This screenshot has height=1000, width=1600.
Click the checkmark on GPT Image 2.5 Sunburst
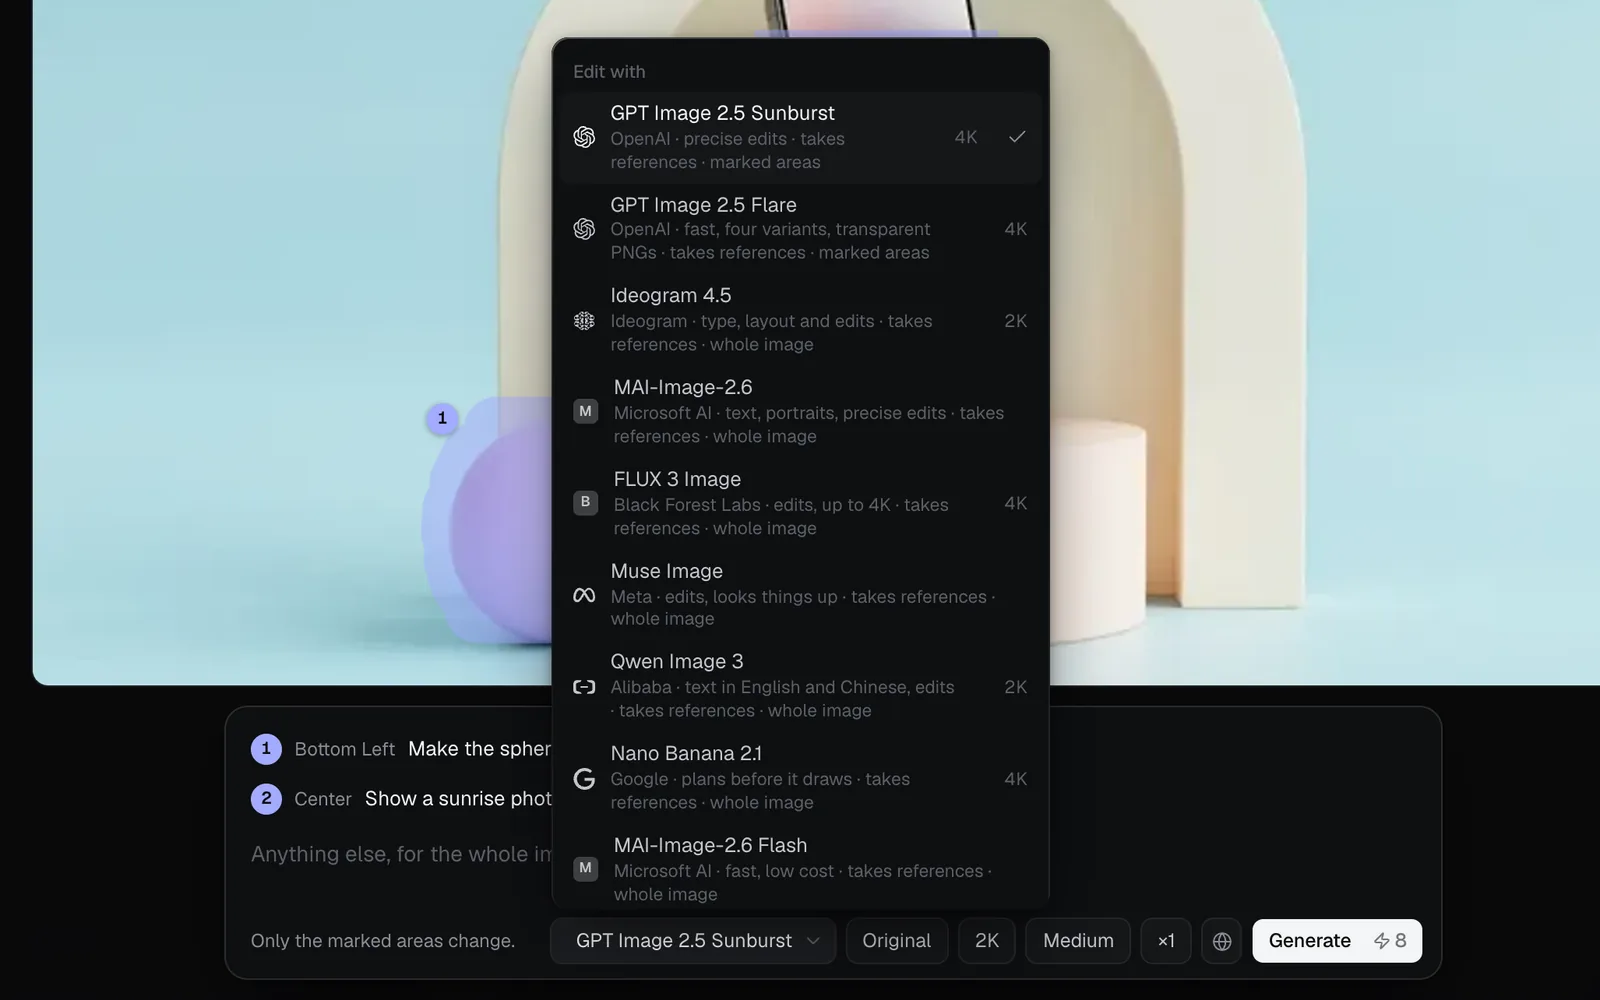1017,137
